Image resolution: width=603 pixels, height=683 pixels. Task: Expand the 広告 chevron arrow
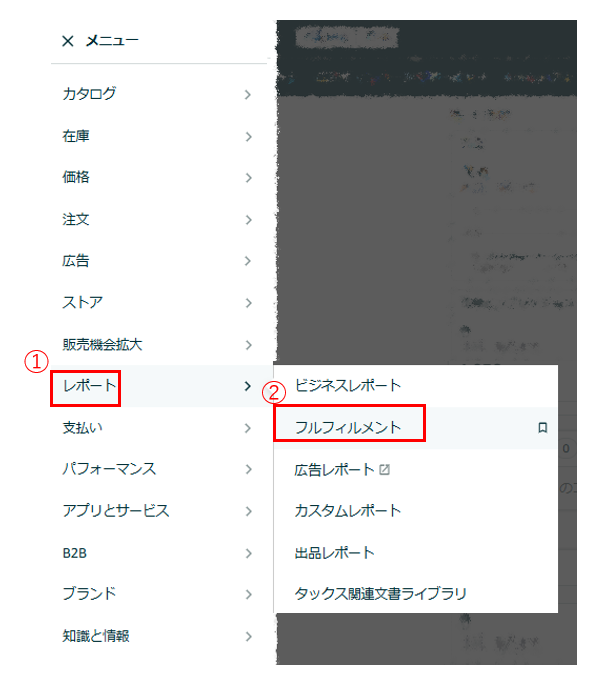248,261
